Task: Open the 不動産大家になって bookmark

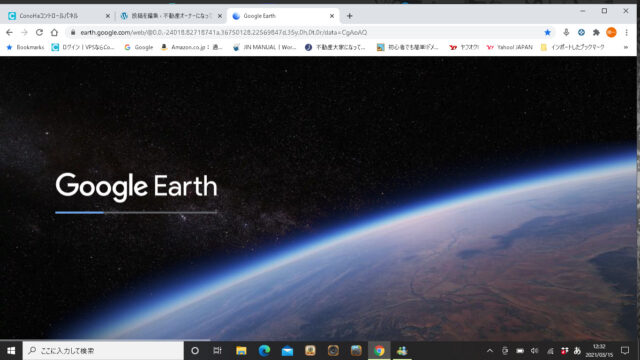Action: [335, 47]
